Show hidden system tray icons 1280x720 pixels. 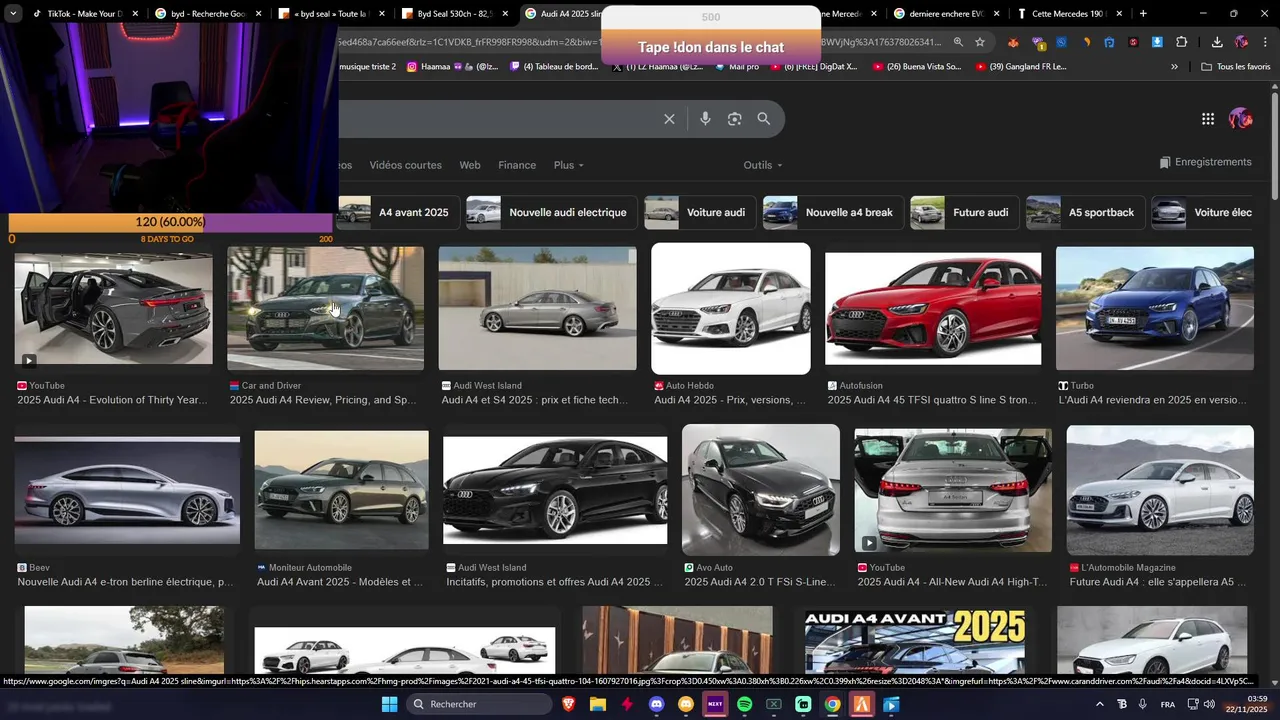tap(1100, 704)
